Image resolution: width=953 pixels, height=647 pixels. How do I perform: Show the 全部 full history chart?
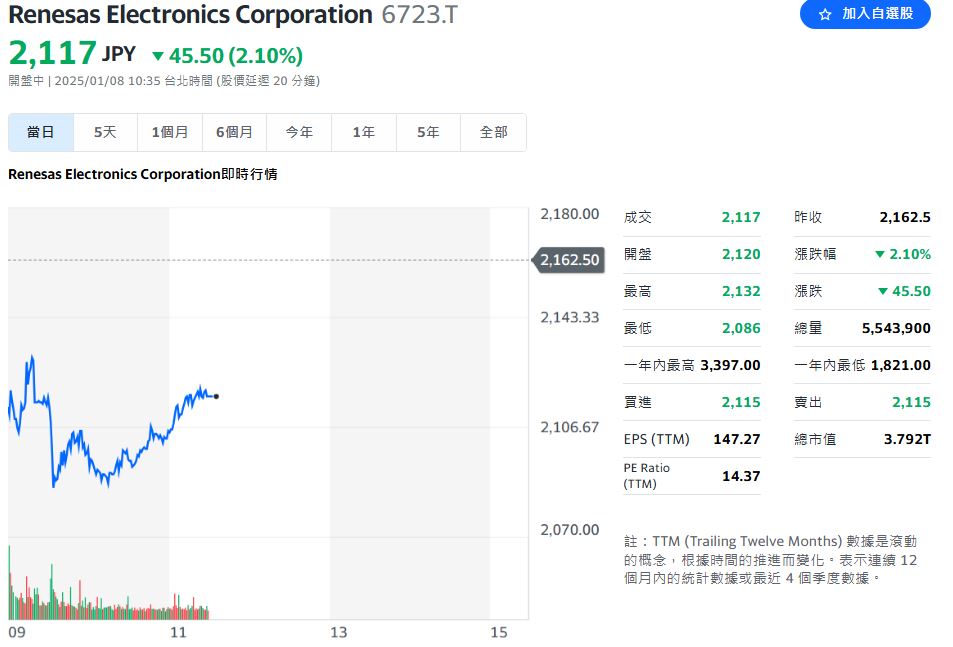[493, 132]
